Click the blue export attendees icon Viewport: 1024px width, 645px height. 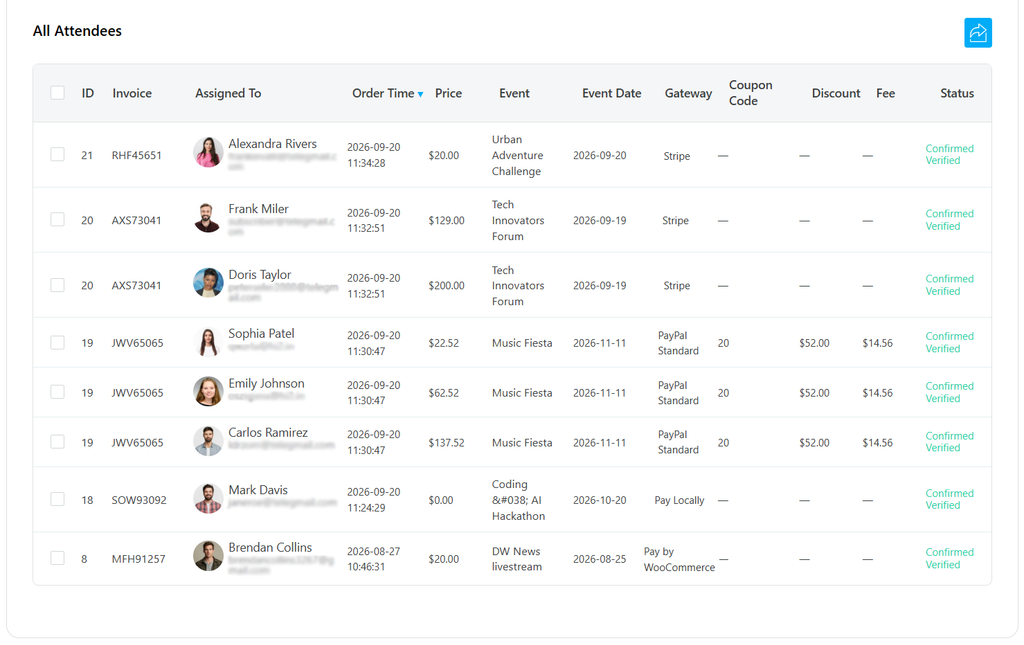point(978,33)
